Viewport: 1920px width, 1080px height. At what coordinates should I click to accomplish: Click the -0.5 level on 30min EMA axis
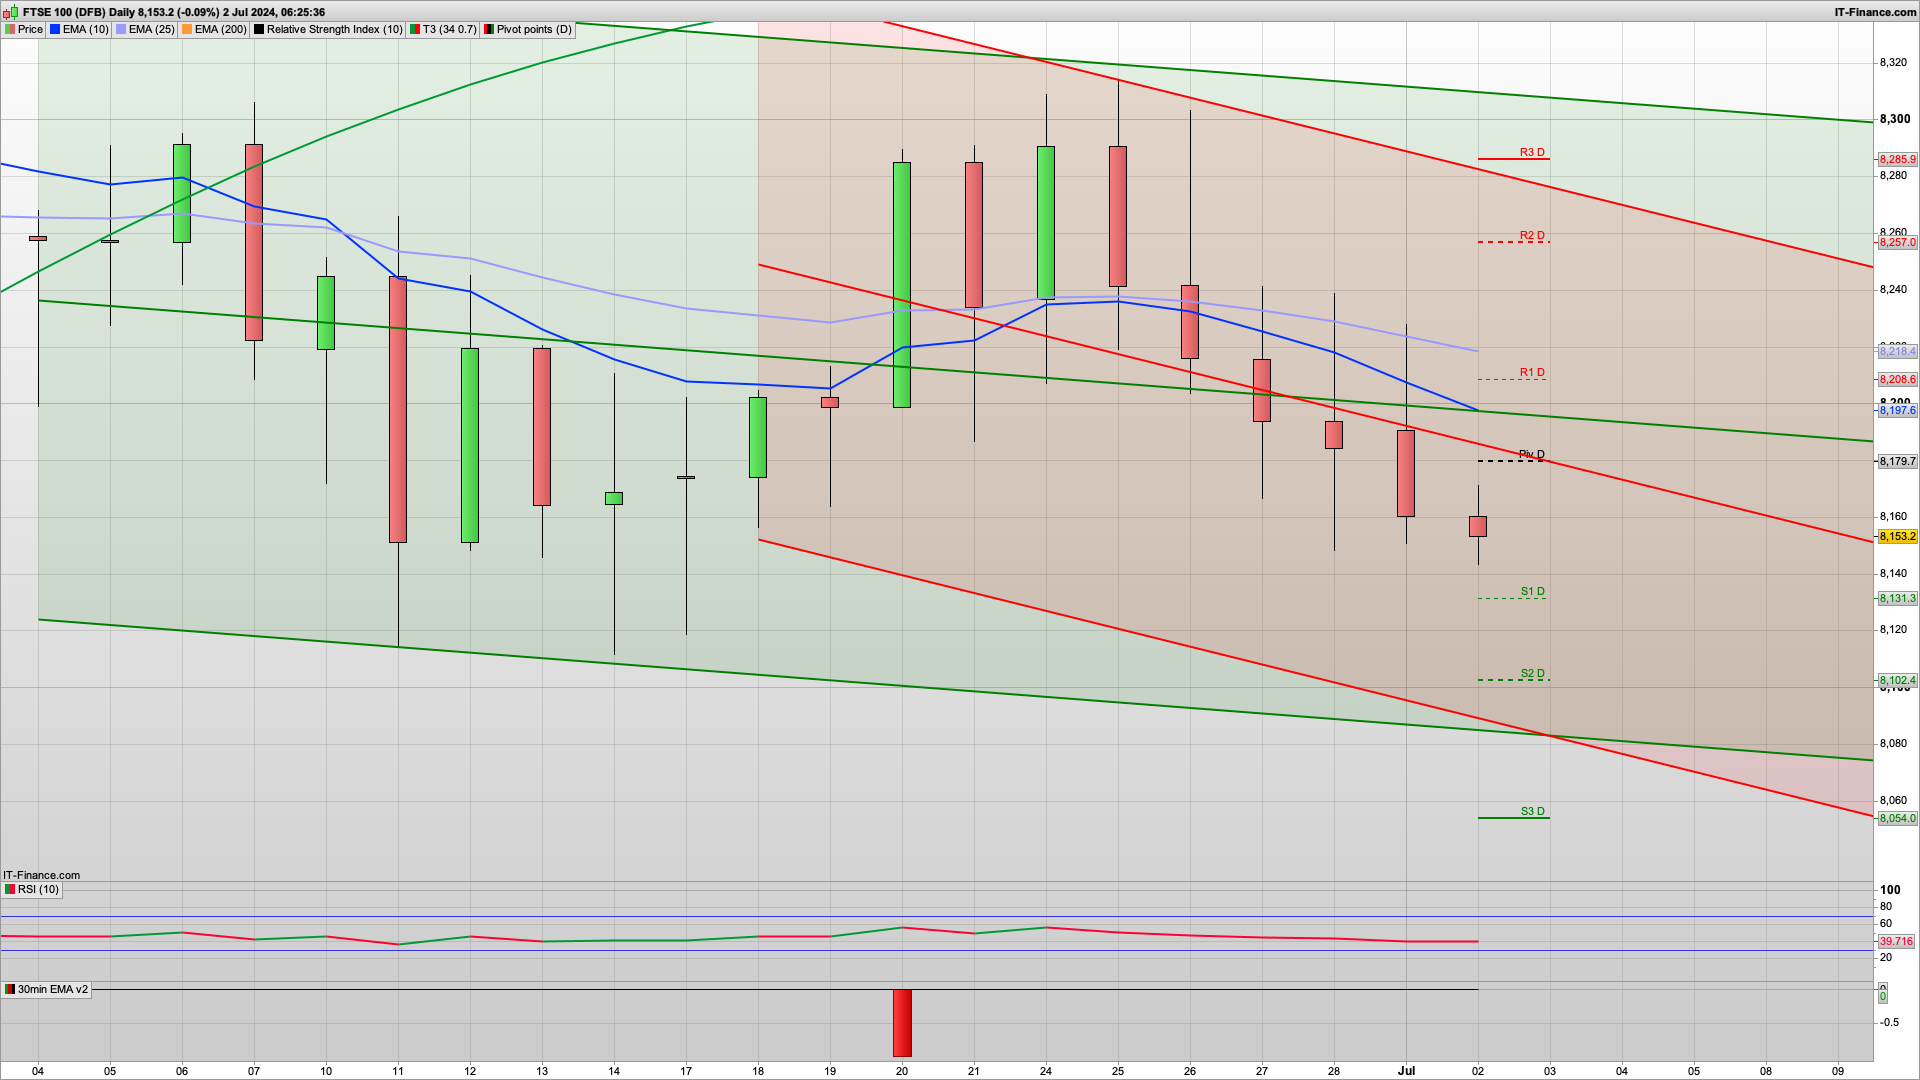point(1889,1023)
